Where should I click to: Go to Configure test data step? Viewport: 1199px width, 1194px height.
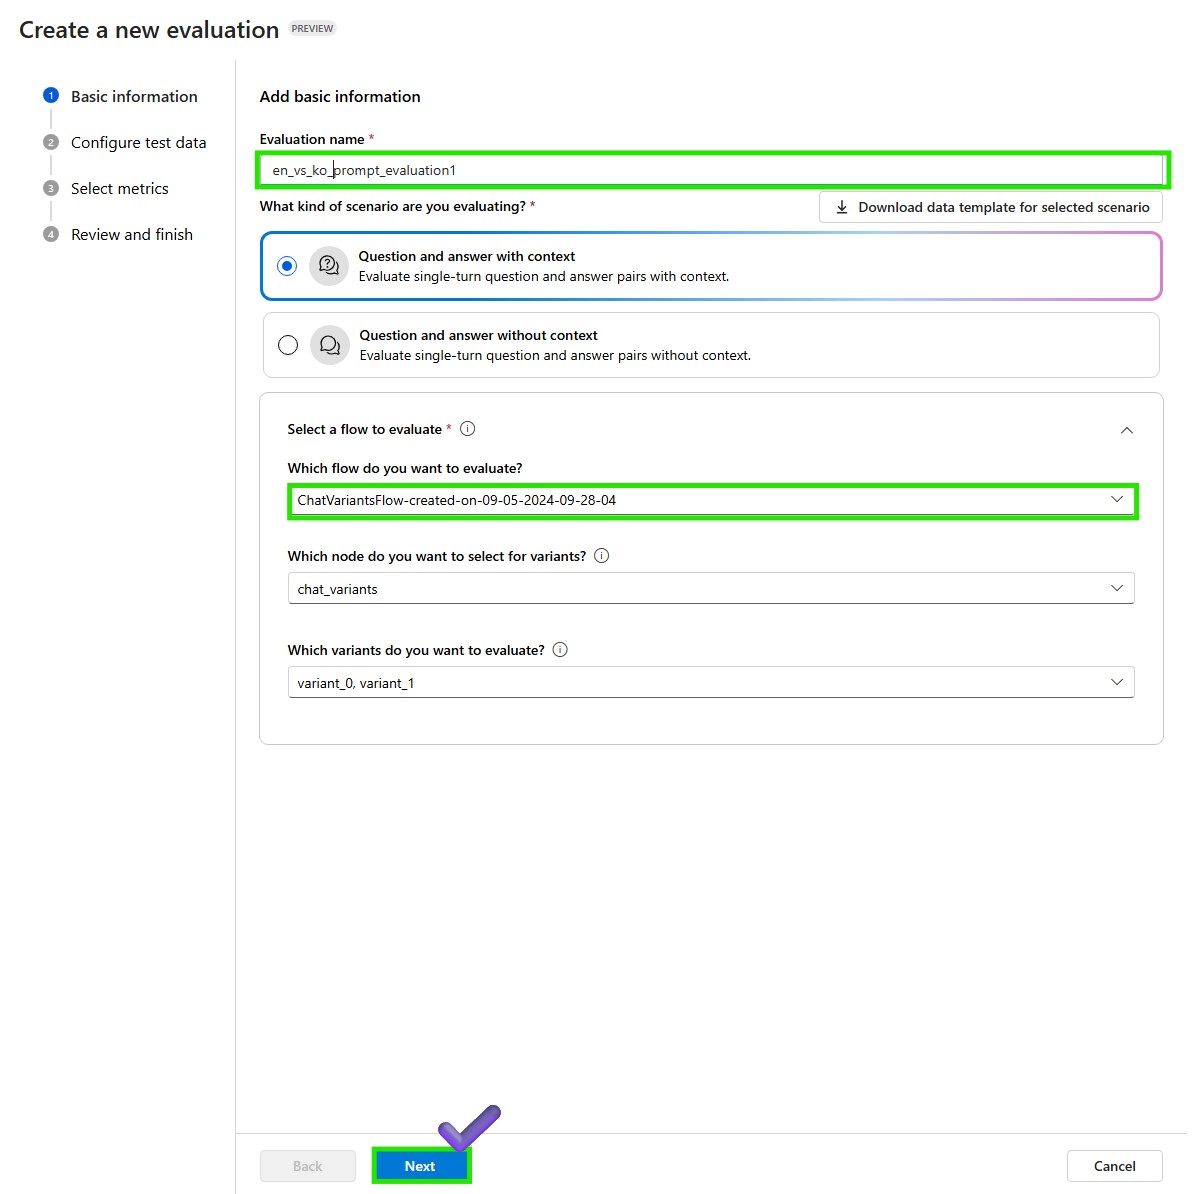(x=138, y=142)
